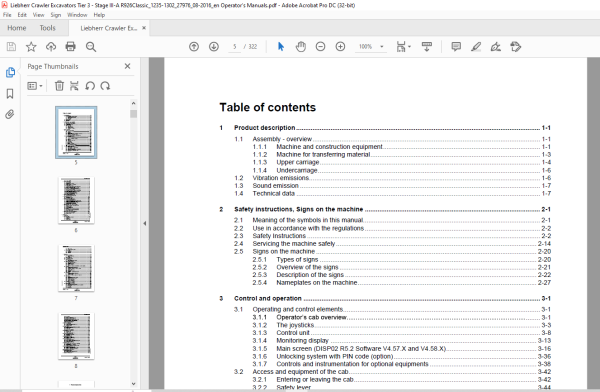
Task: Select the Liebherr Crawler Ex... document tab
Action: tap(109, 28)
